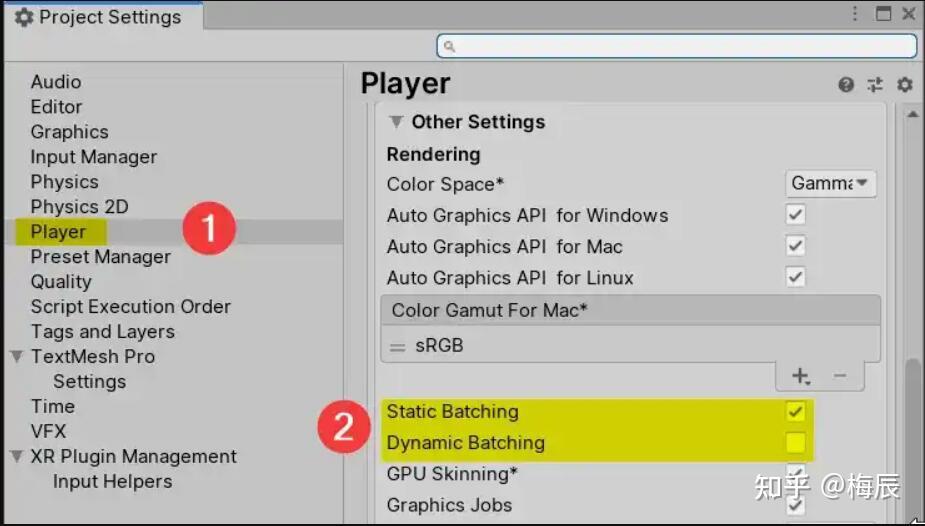Open Quality settings category
925x526 pixels.
click(x=61, y=282)
